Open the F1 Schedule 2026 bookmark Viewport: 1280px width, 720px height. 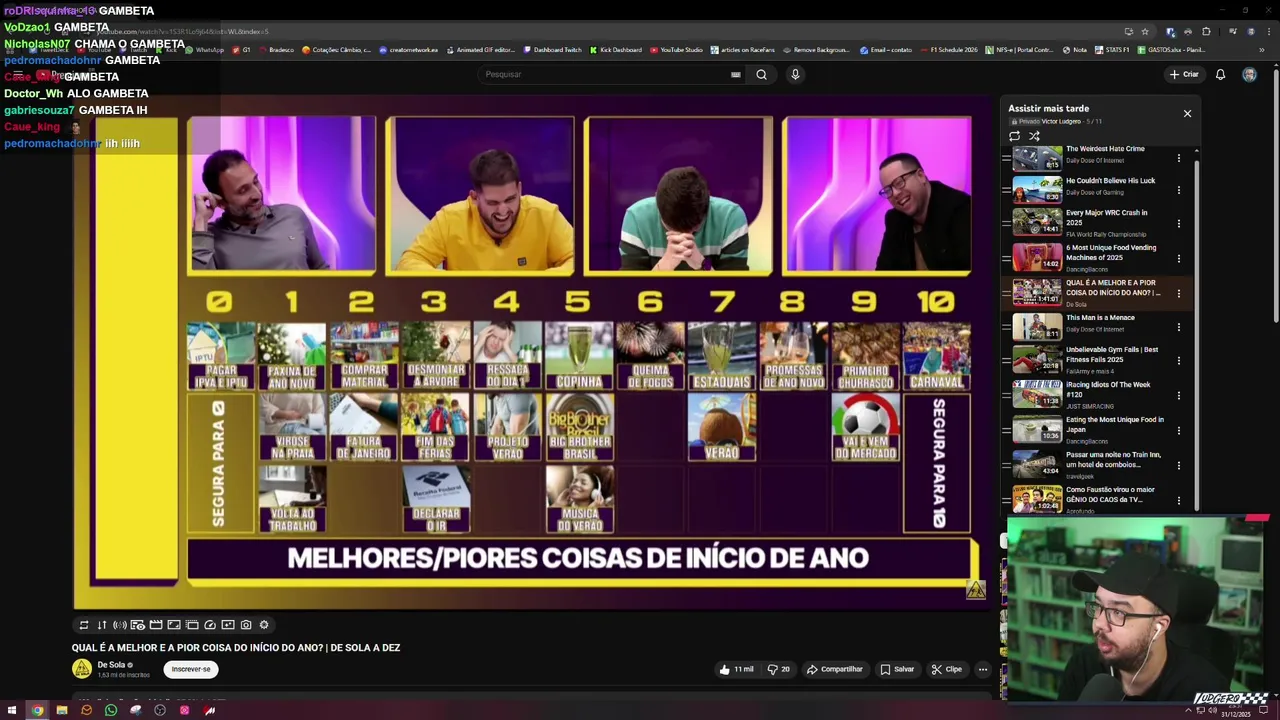click(x=948, y=49)
